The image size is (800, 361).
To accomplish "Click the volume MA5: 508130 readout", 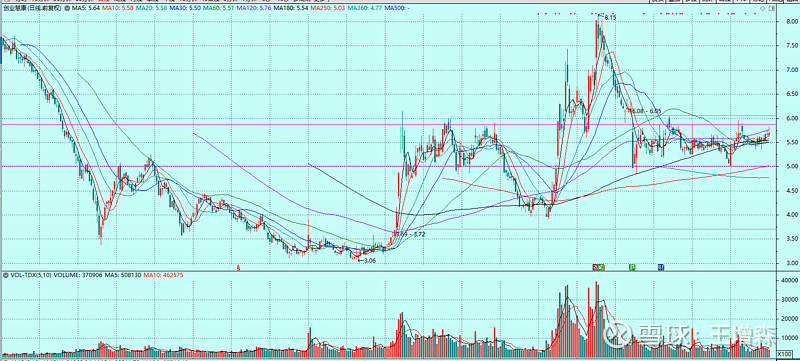I will (122, 275).
